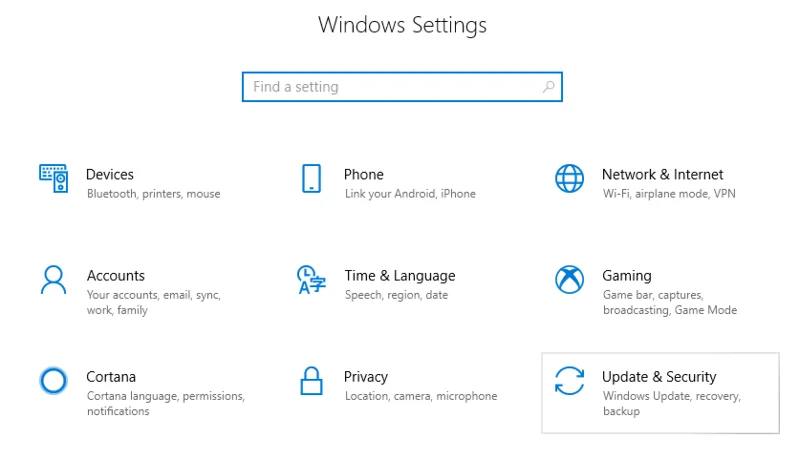This screenshot has width=800, height=459.
Task: Click 'Your accounts, email, sync, work, family' text
Action: point(154,302)
